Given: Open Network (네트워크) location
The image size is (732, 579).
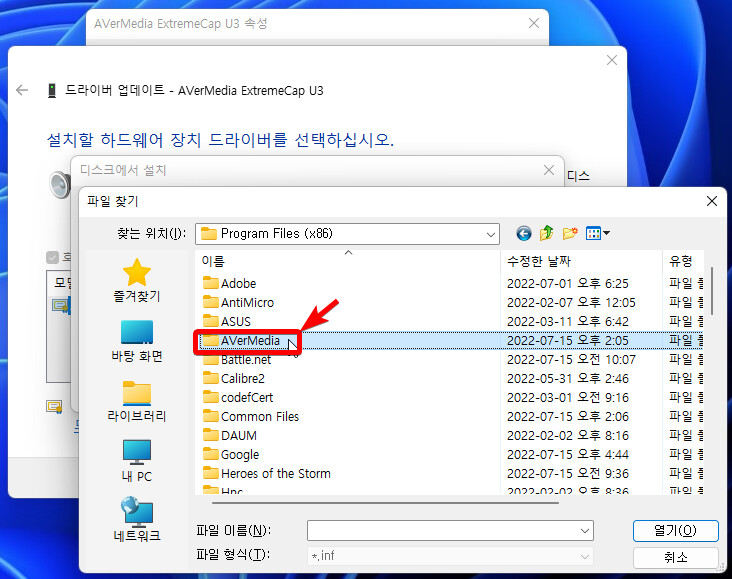Looking at the screenshot, I should [x=137, y=519].
